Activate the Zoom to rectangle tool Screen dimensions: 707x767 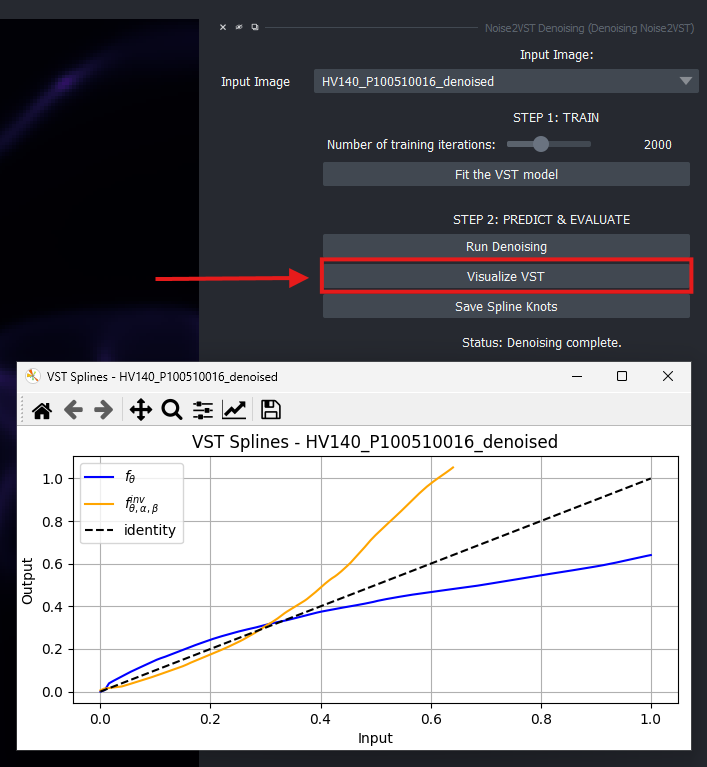172,410
